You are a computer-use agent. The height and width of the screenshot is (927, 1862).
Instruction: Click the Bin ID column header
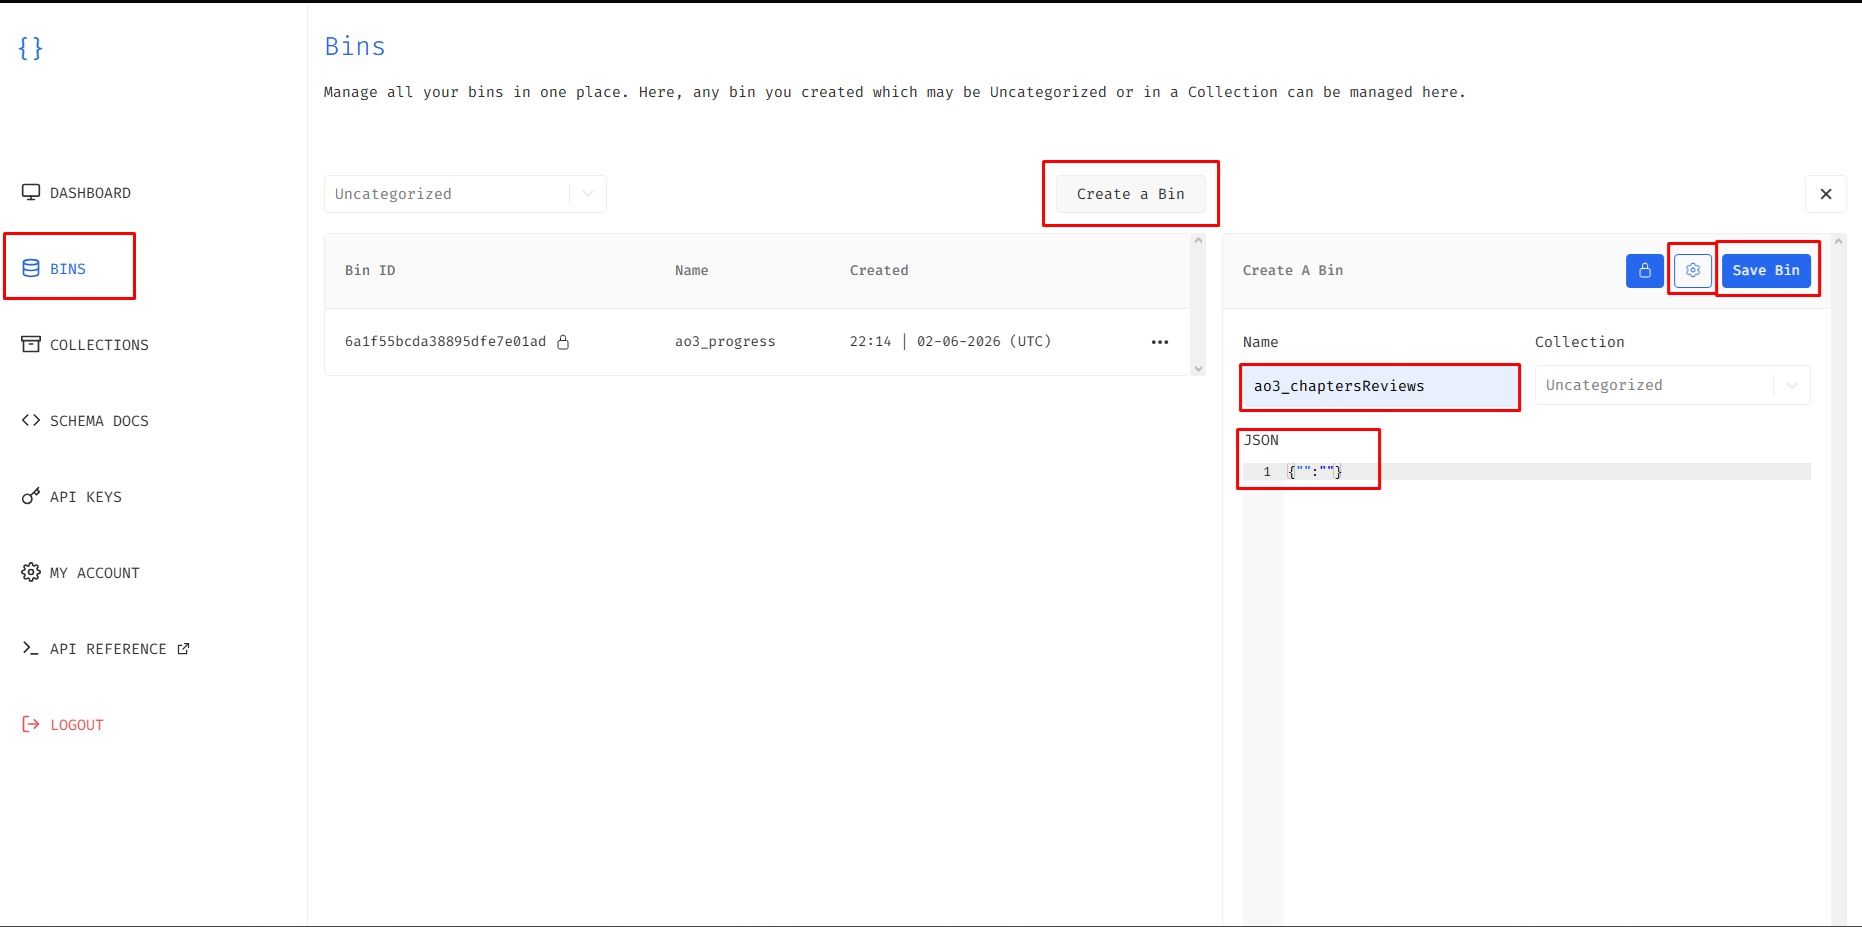click(370, 271)
